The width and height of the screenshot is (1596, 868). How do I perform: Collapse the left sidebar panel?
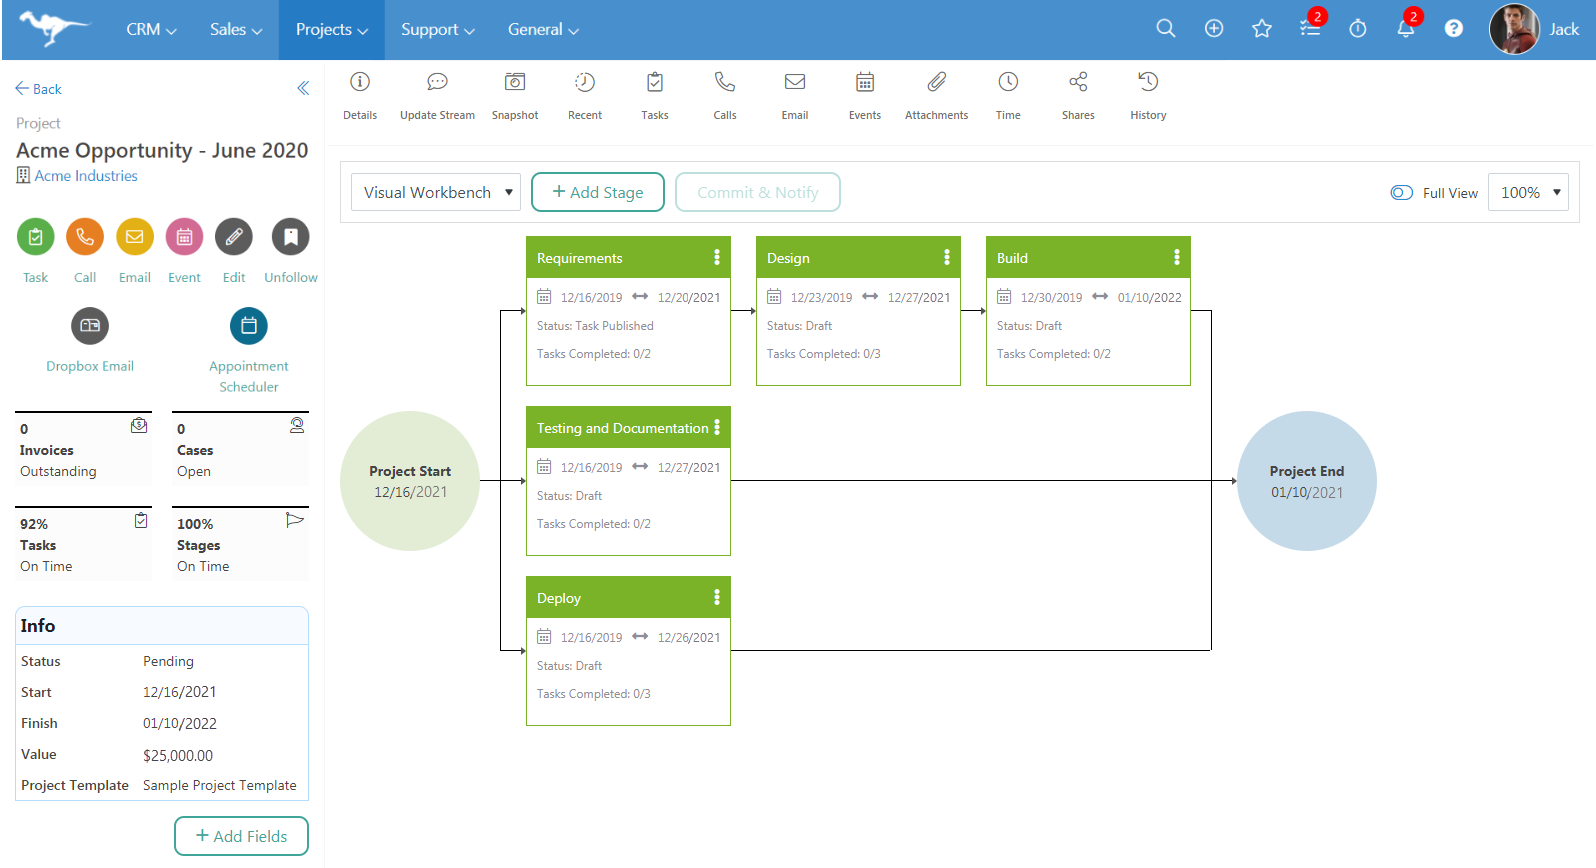point(303,89)
